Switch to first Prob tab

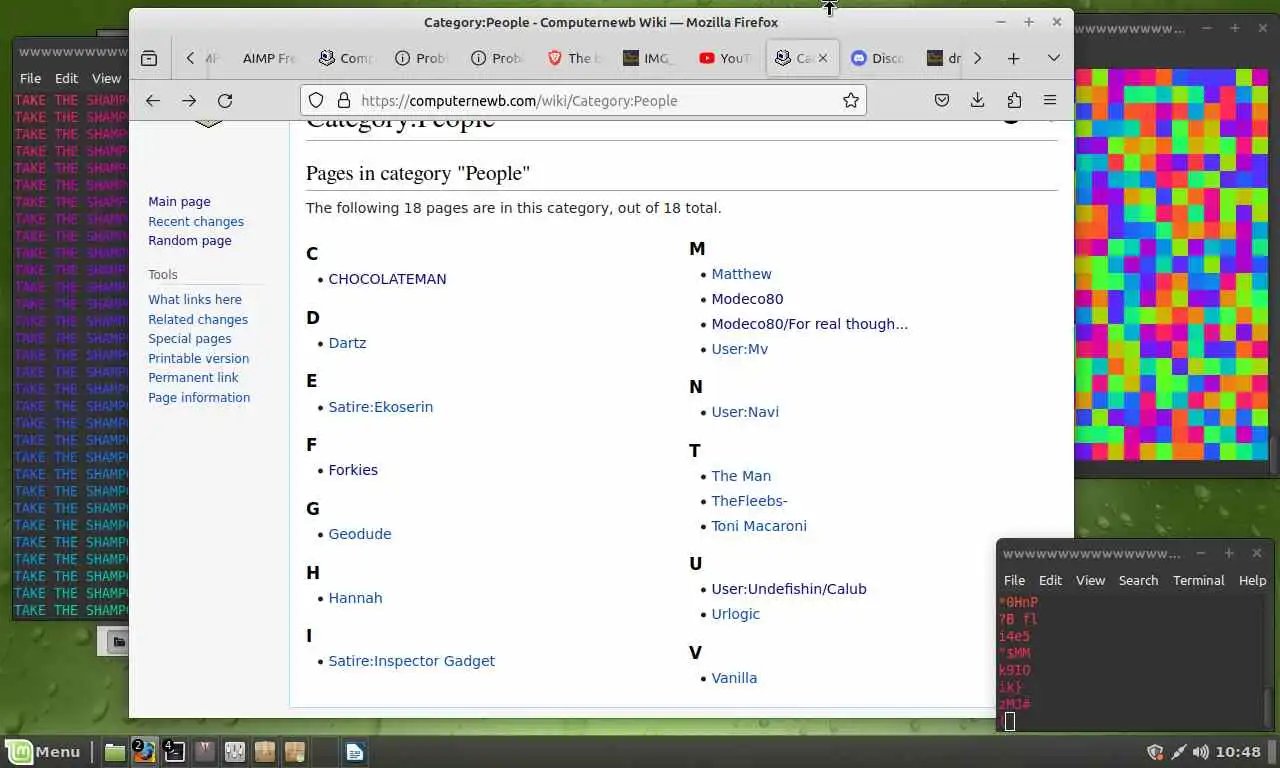pyautogui.click(x=422, y=58)
